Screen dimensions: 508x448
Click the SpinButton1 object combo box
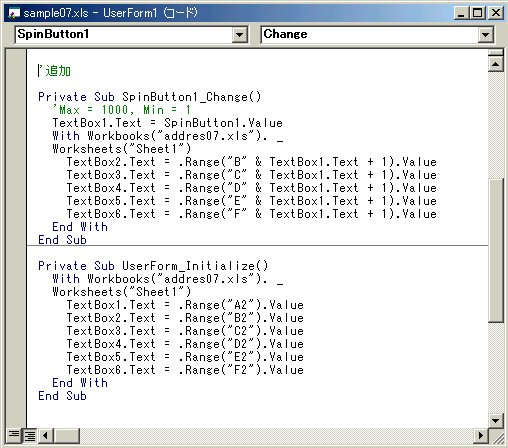coord(131,35)
